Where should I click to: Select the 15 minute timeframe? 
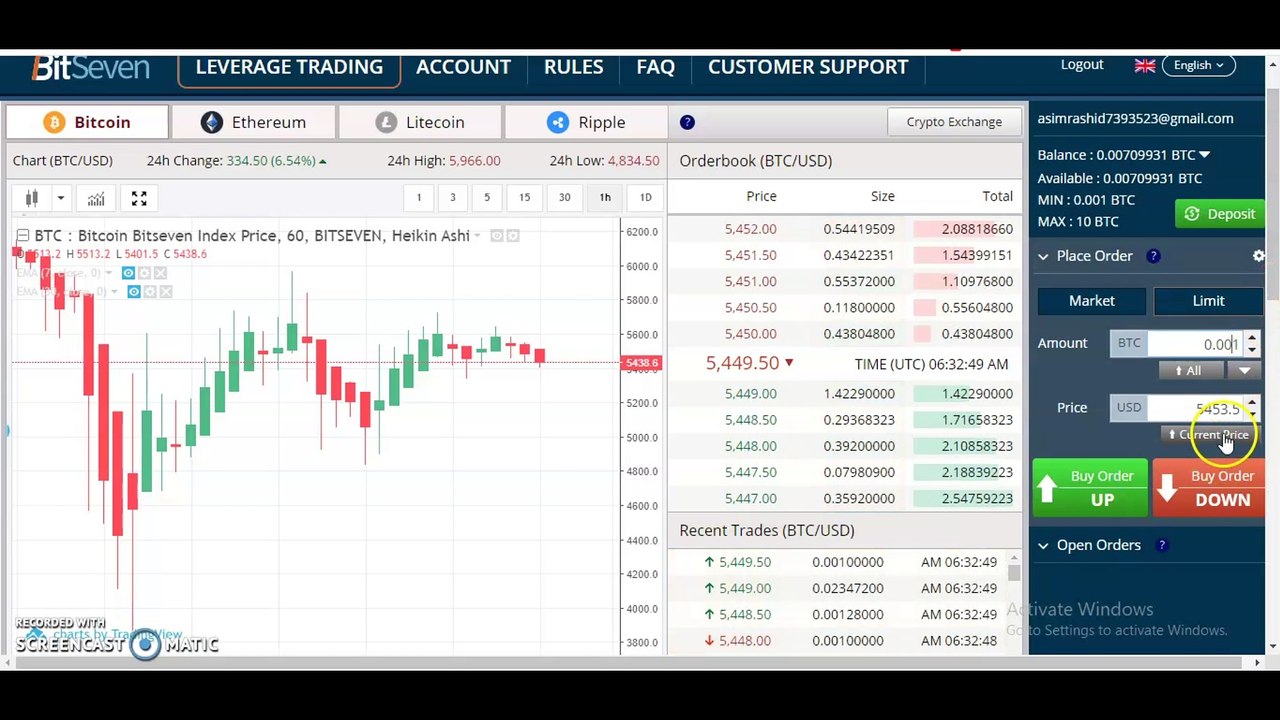524,197
